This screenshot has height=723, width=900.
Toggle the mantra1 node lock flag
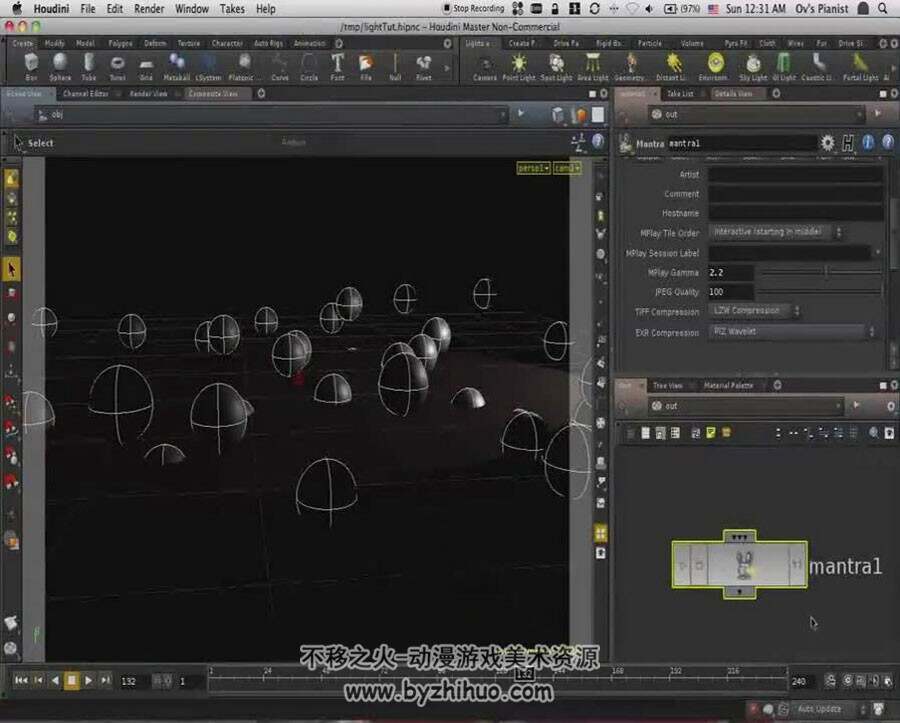point(699,565)
